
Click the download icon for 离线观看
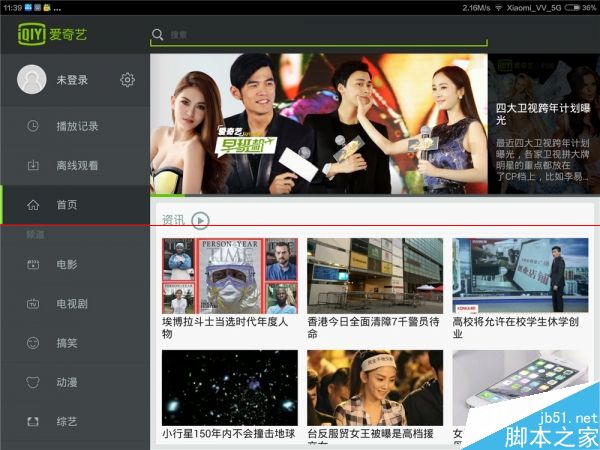point(33,165)
